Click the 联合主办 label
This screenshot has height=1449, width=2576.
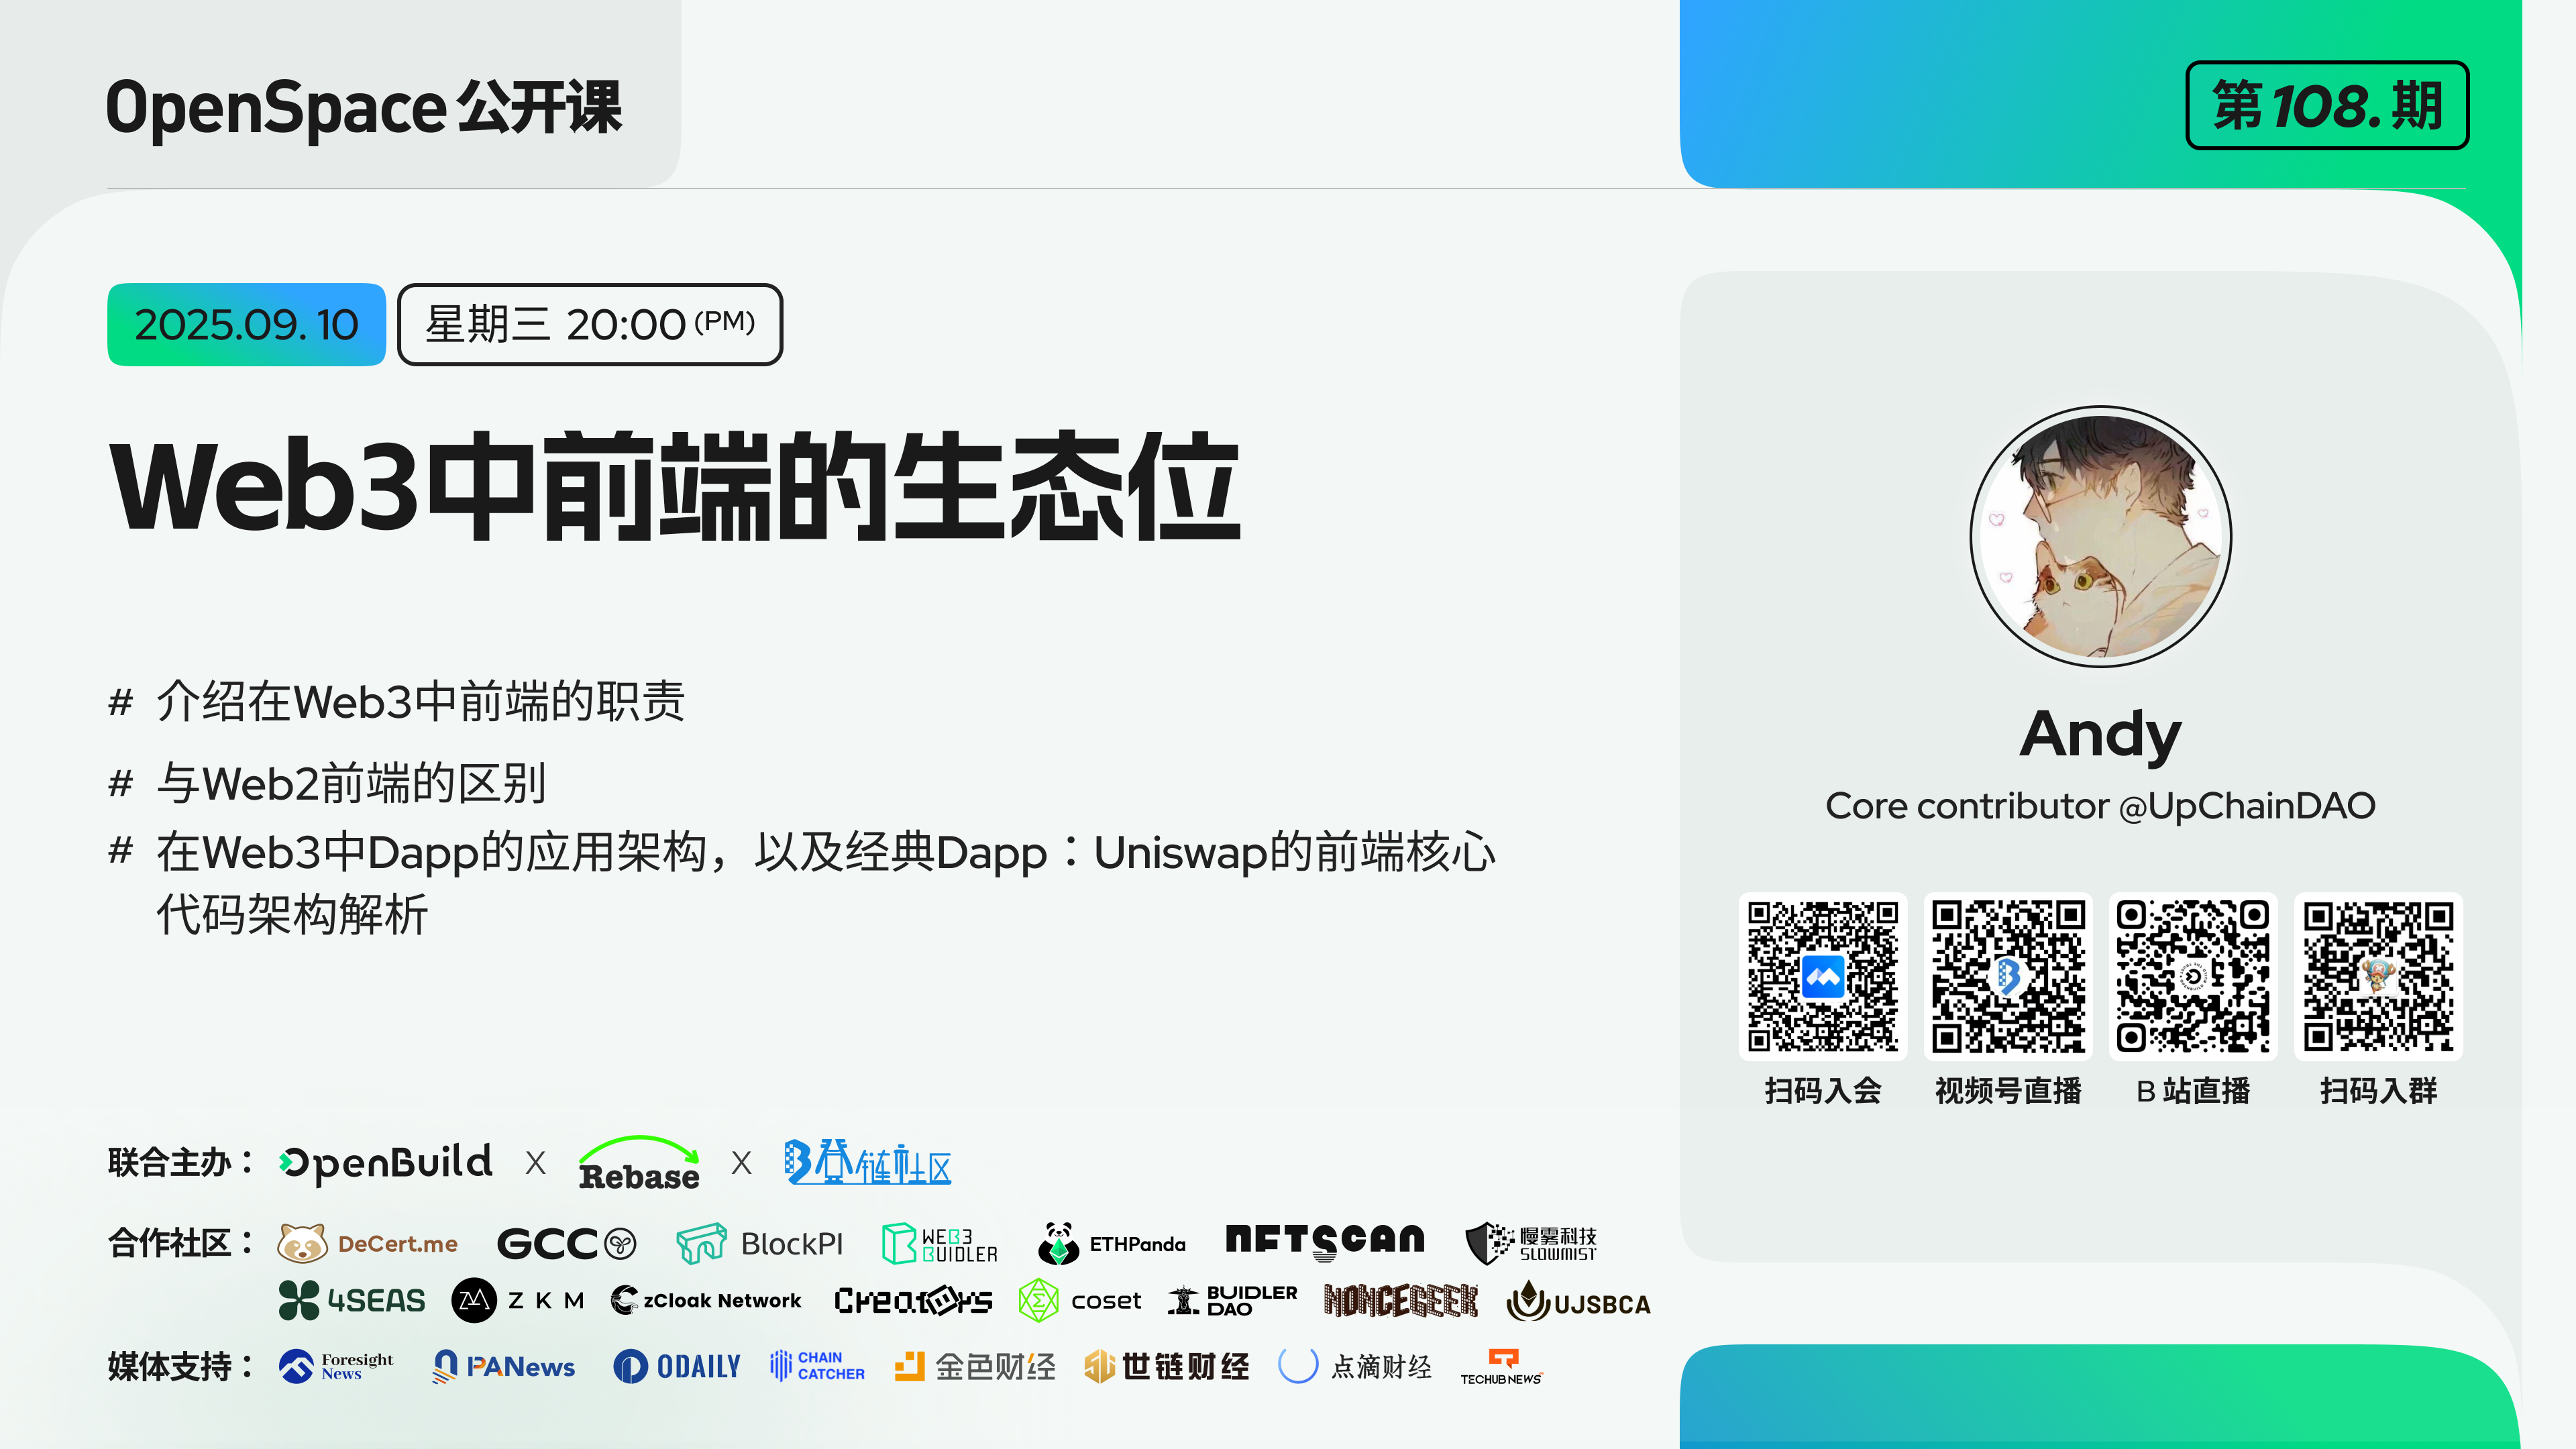(x=181, y=1163)
